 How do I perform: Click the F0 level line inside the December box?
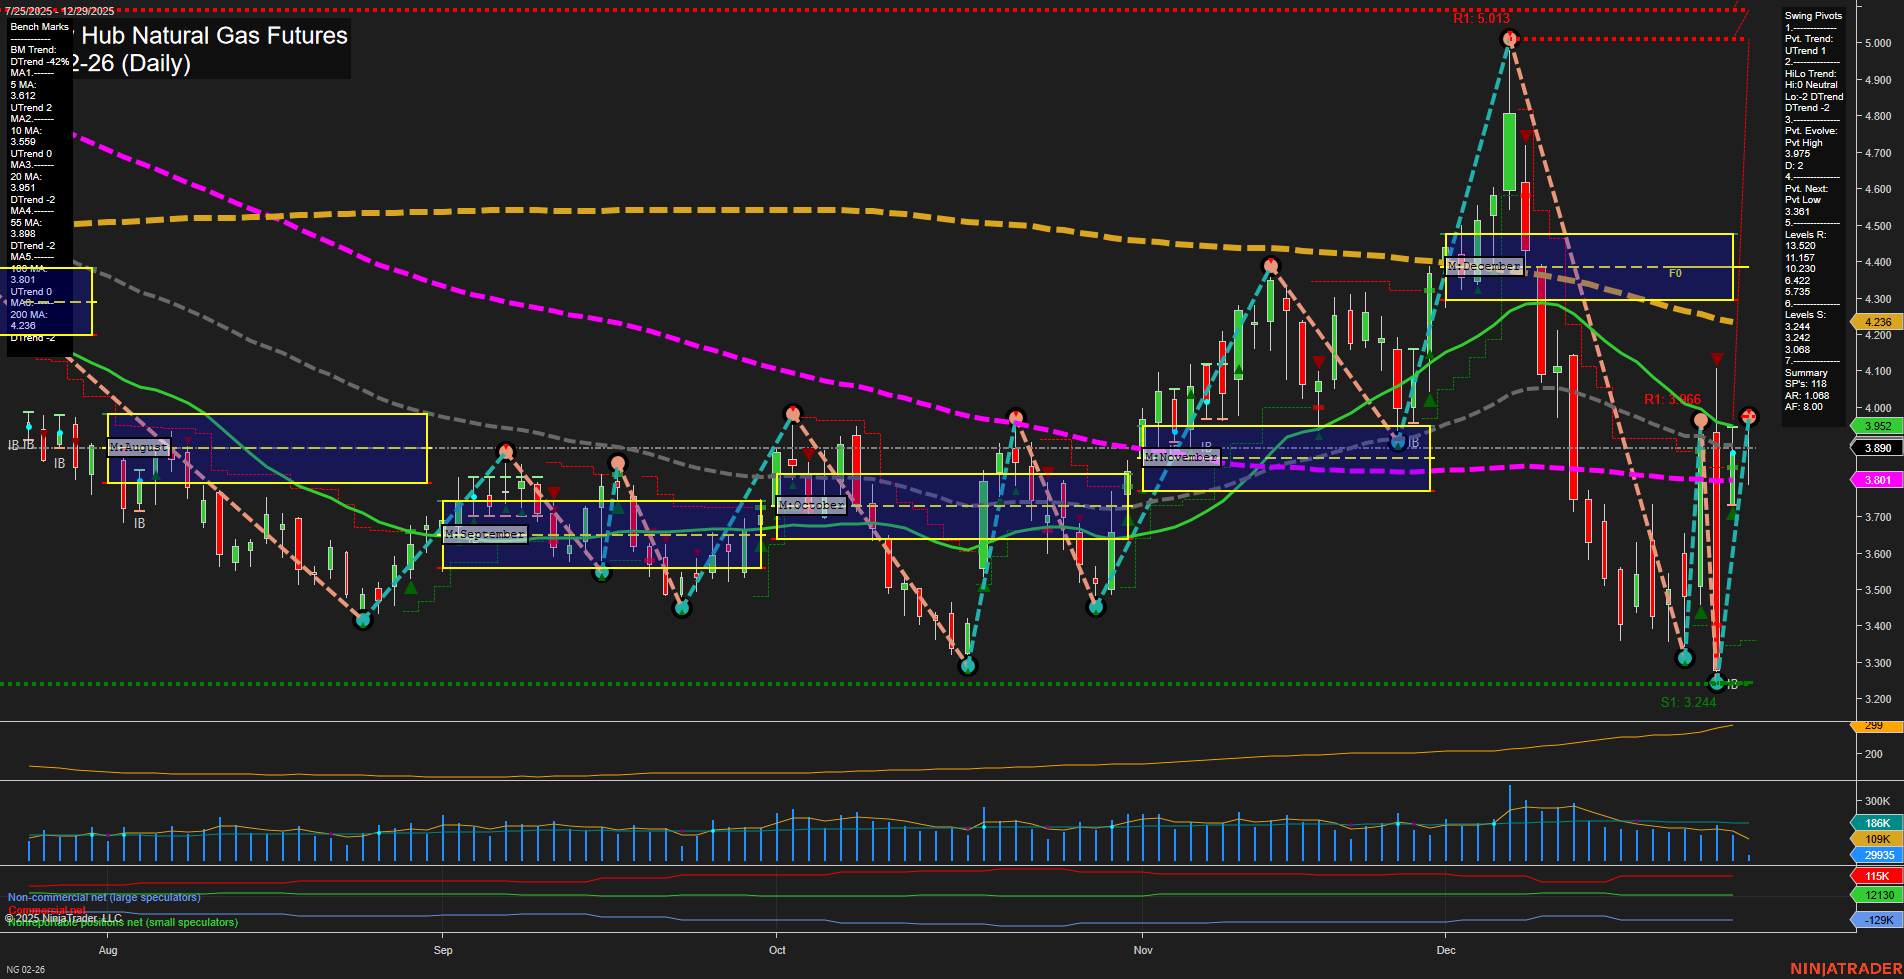[1675, 269]
